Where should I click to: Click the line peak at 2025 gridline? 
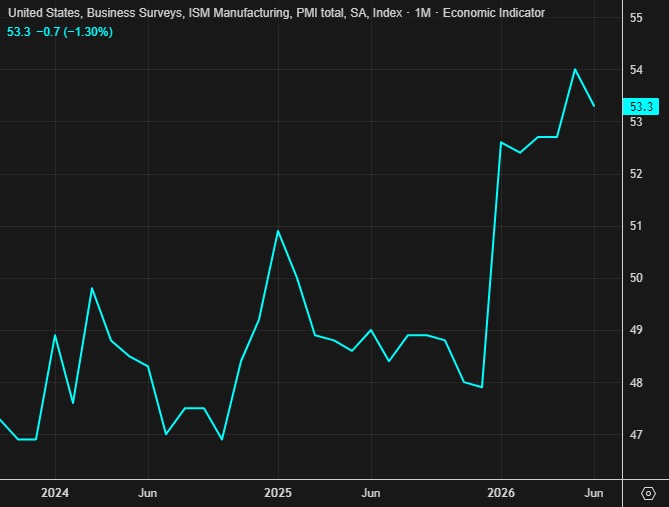(x=278, y=231)
